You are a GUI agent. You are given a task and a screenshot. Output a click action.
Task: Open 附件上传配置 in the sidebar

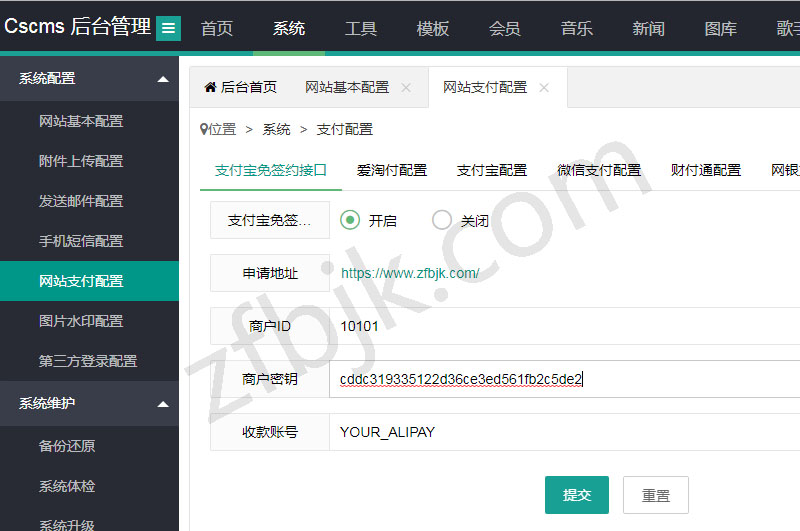(89, 161)
